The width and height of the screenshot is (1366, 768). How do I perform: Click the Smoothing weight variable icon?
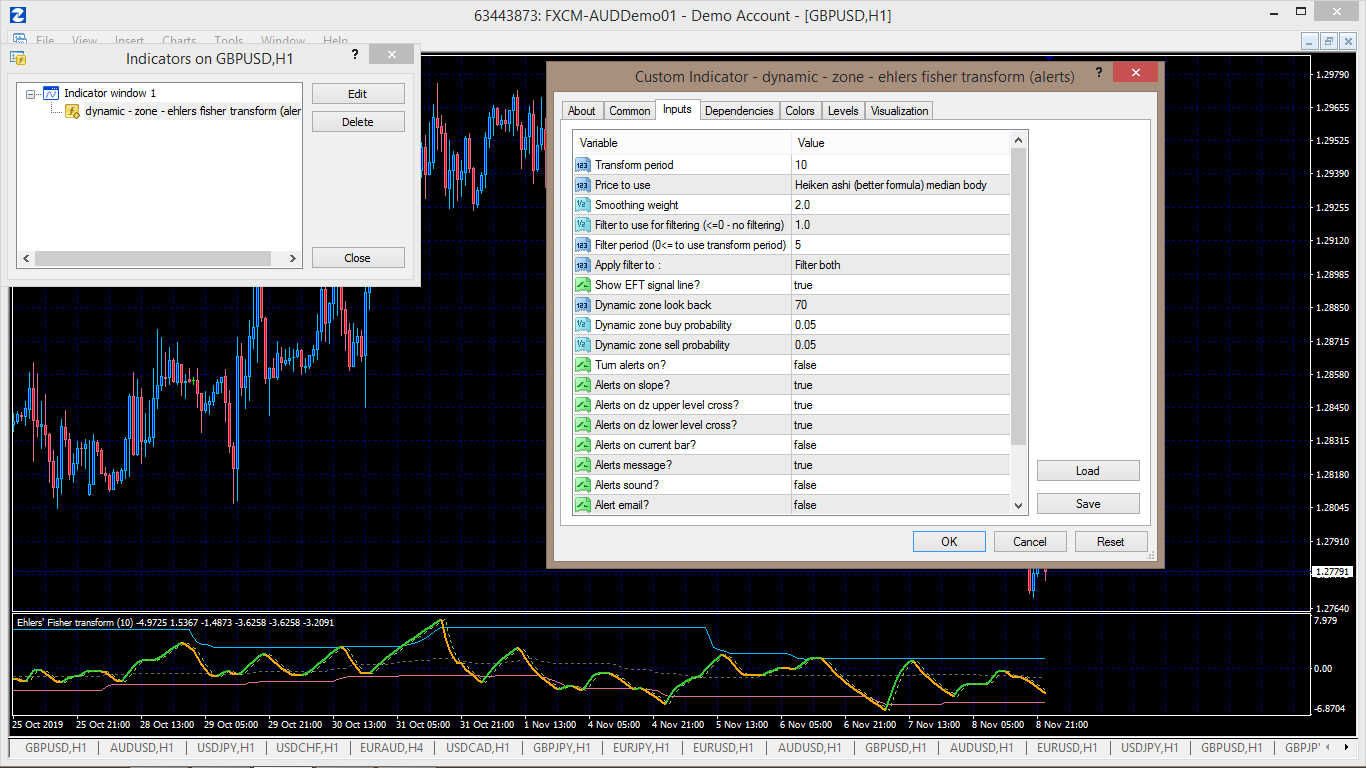point(583,205)
